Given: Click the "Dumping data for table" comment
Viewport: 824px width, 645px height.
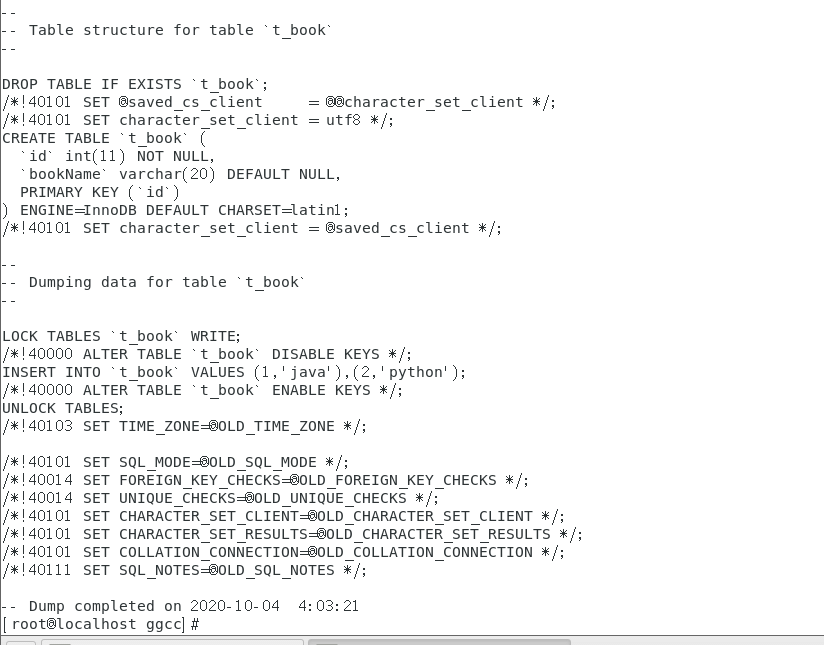Looking at the screenshot, I should click(153, 282).
